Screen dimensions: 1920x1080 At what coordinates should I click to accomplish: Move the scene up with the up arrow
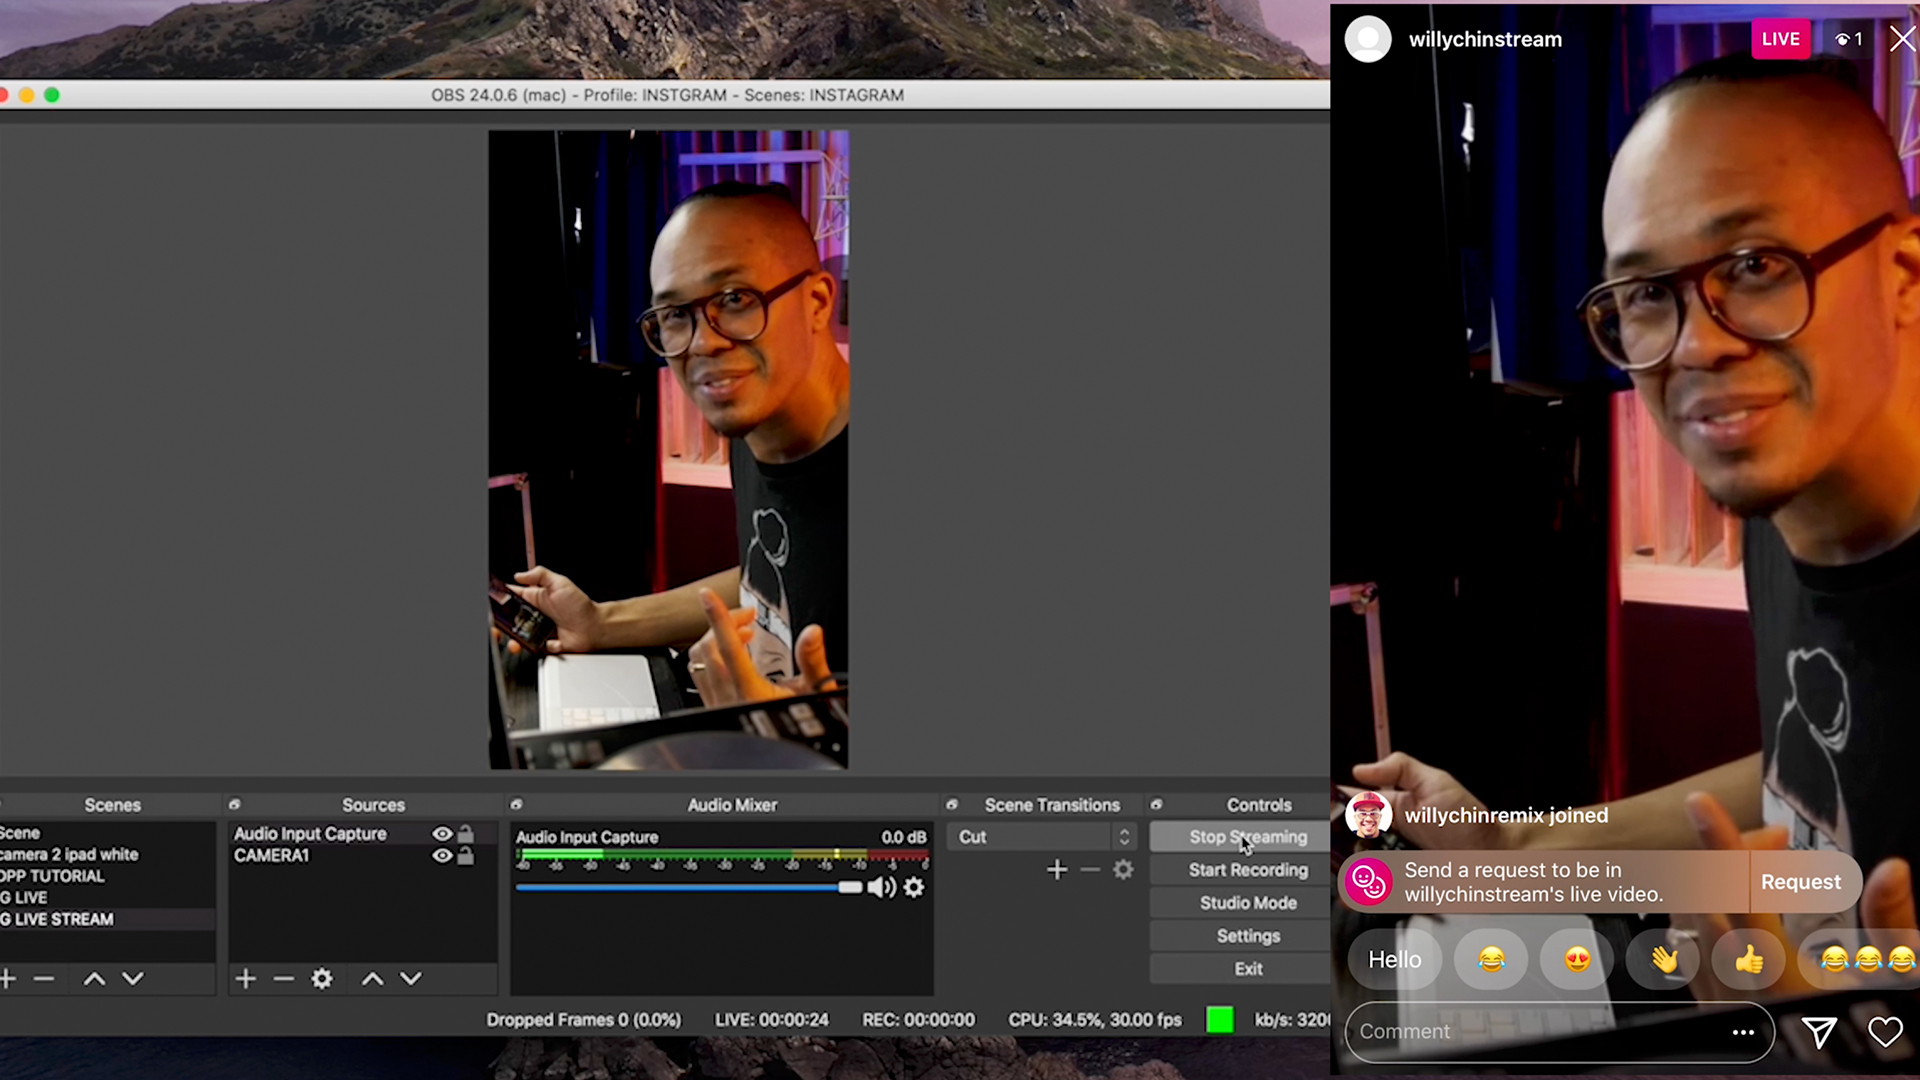[x=94, y=979]
